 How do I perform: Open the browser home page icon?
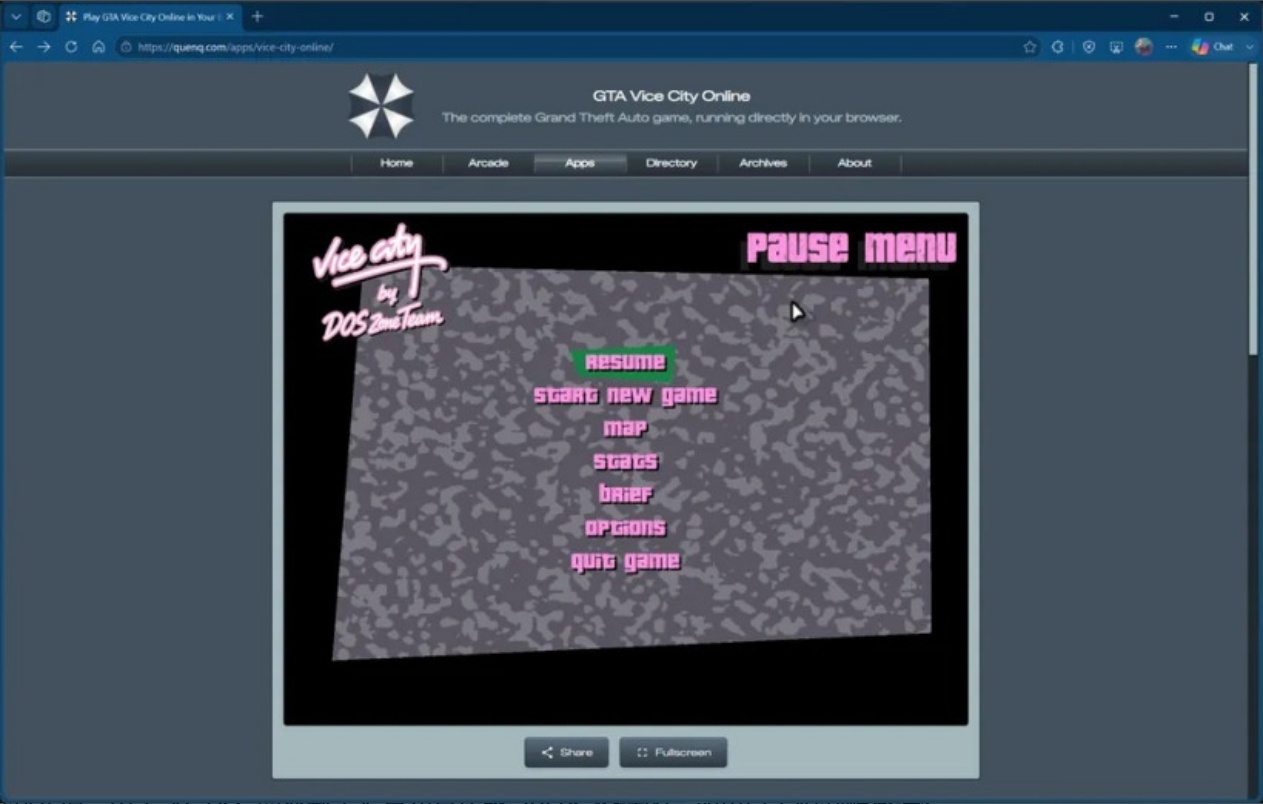point(98,47)
